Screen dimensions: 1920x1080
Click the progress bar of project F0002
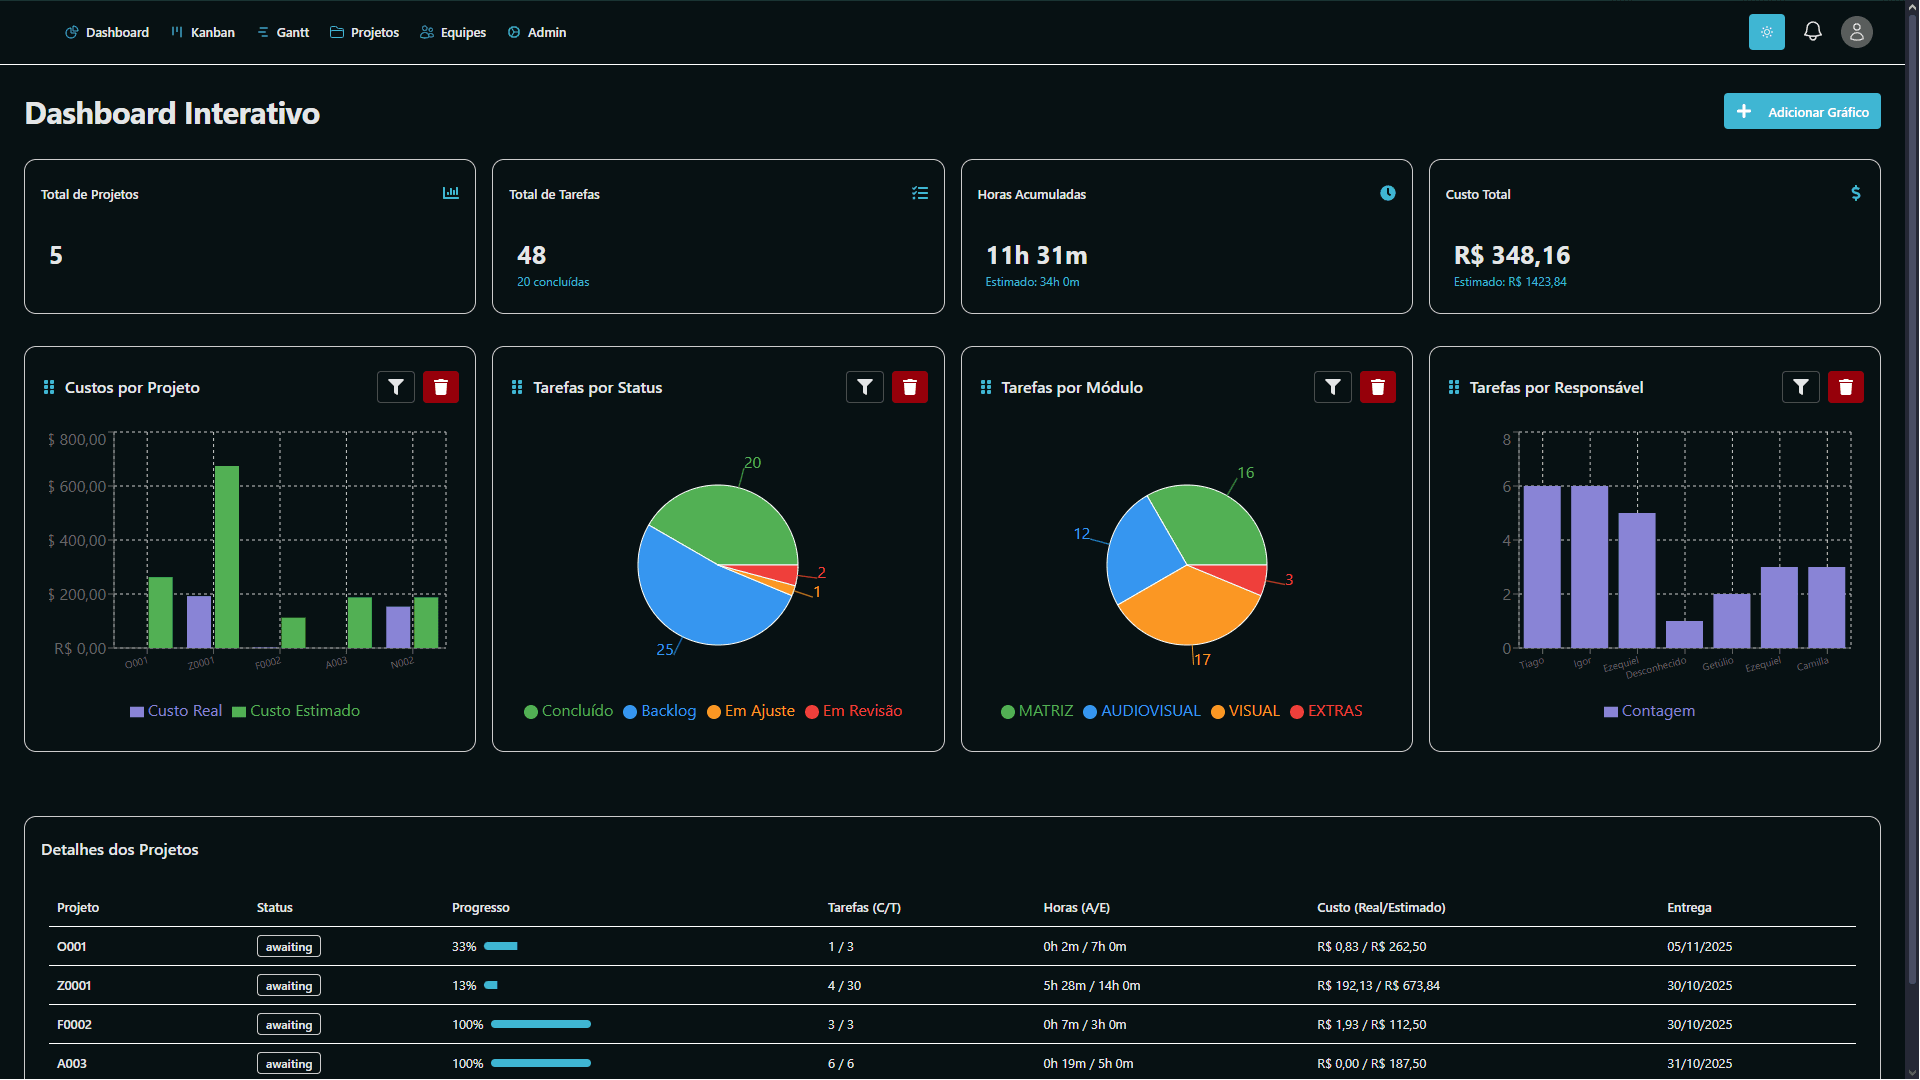click(540, 1024)
